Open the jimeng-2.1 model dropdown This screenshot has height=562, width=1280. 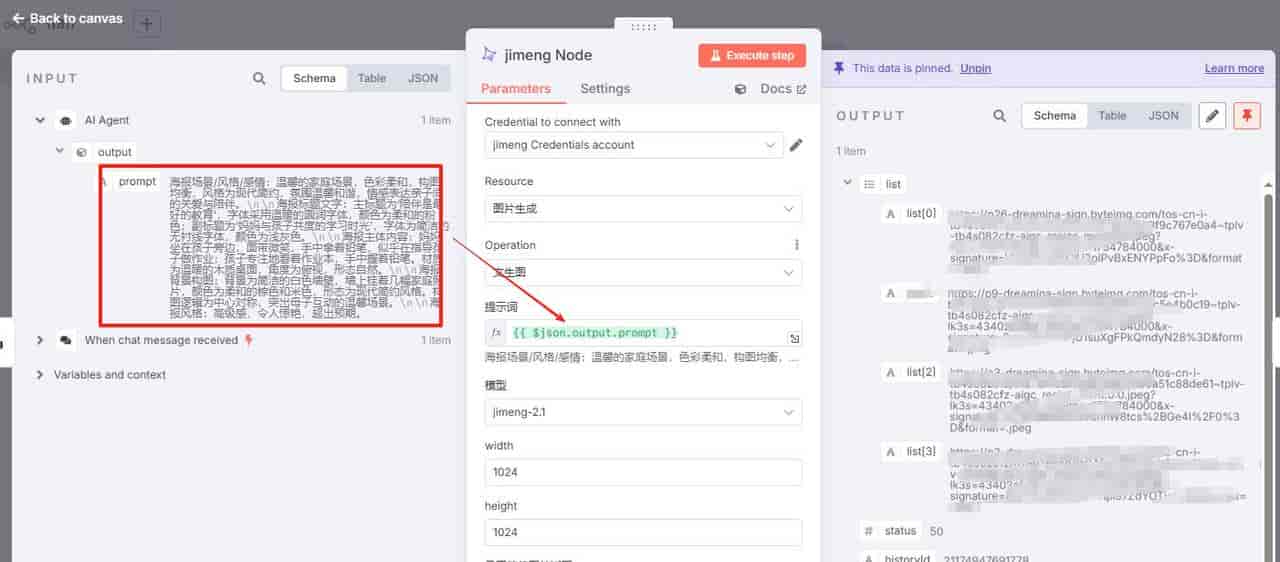coord(643,412)
